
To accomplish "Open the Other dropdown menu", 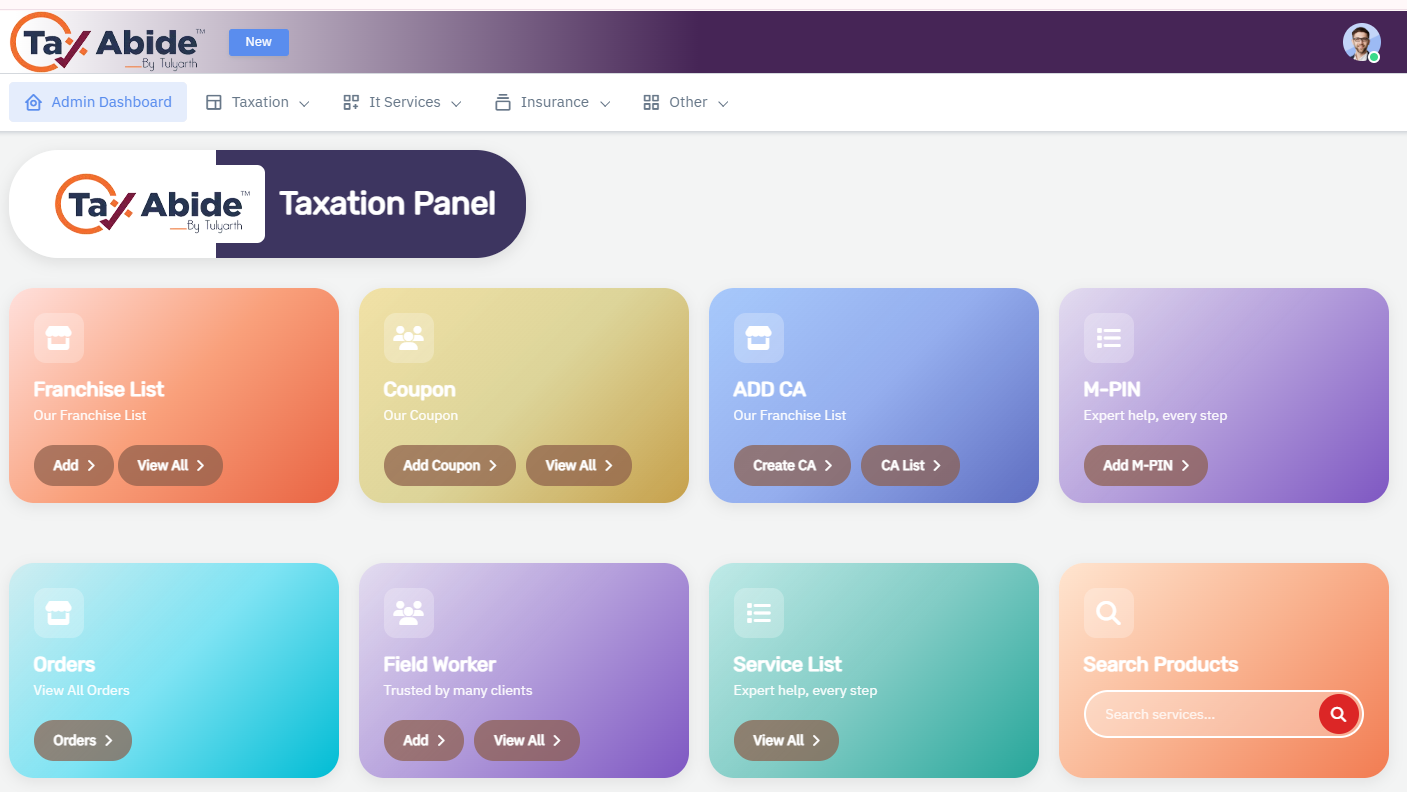I will [x=686, y=102].
